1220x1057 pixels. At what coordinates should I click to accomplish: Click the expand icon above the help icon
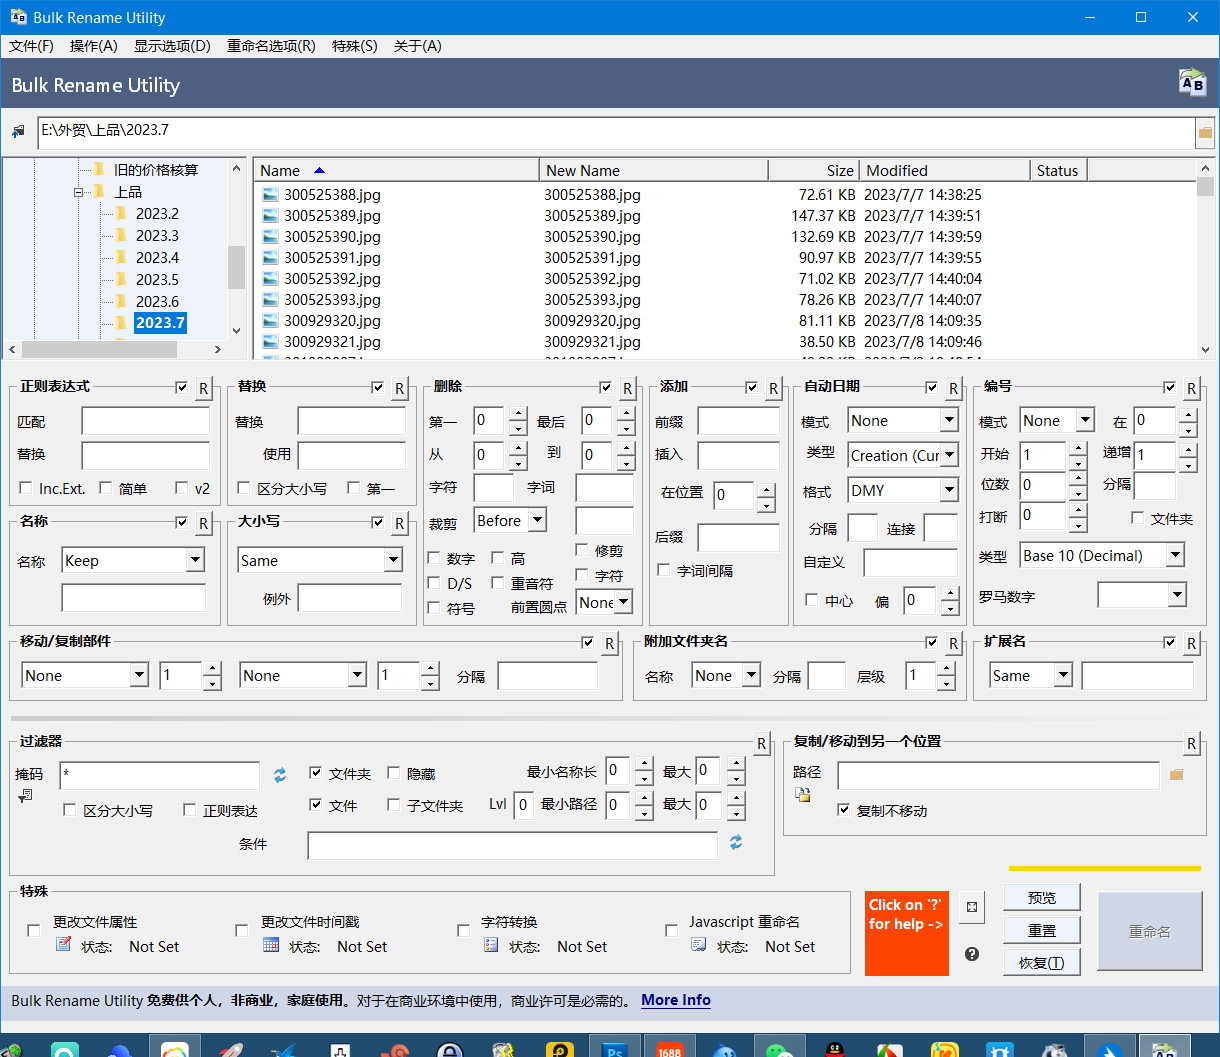[x=972, y=908]
